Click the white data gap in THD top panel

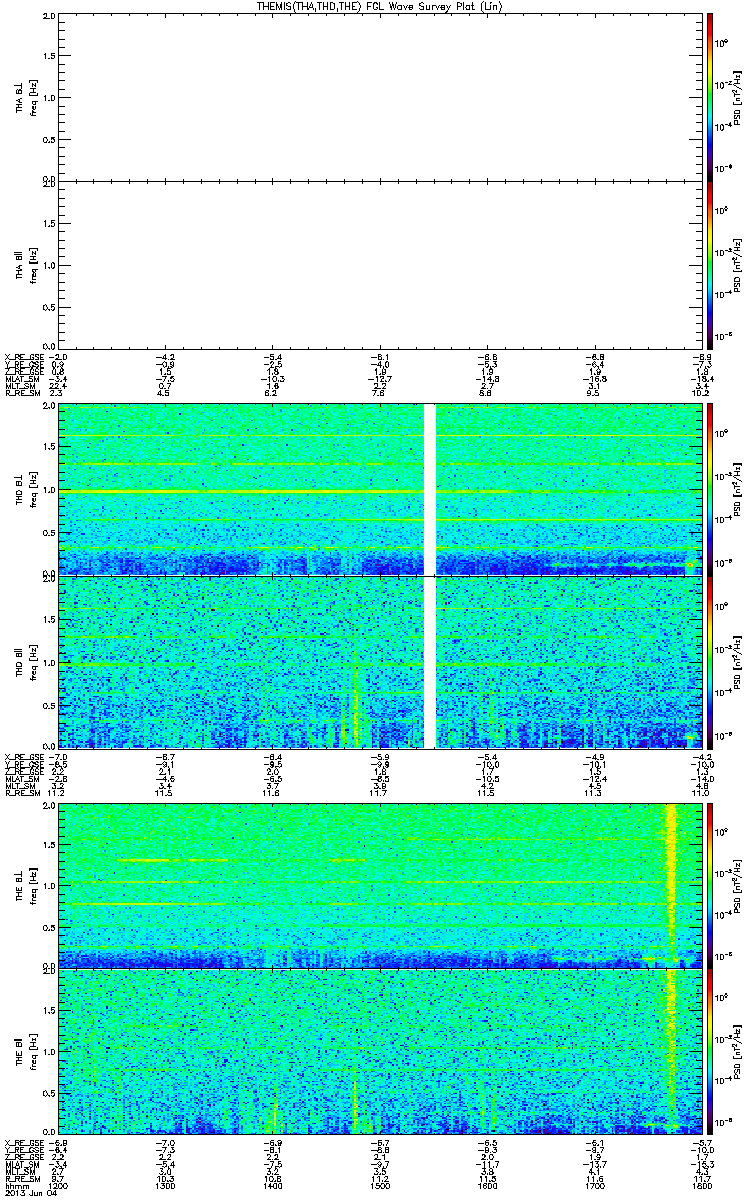tap(431, 489)
